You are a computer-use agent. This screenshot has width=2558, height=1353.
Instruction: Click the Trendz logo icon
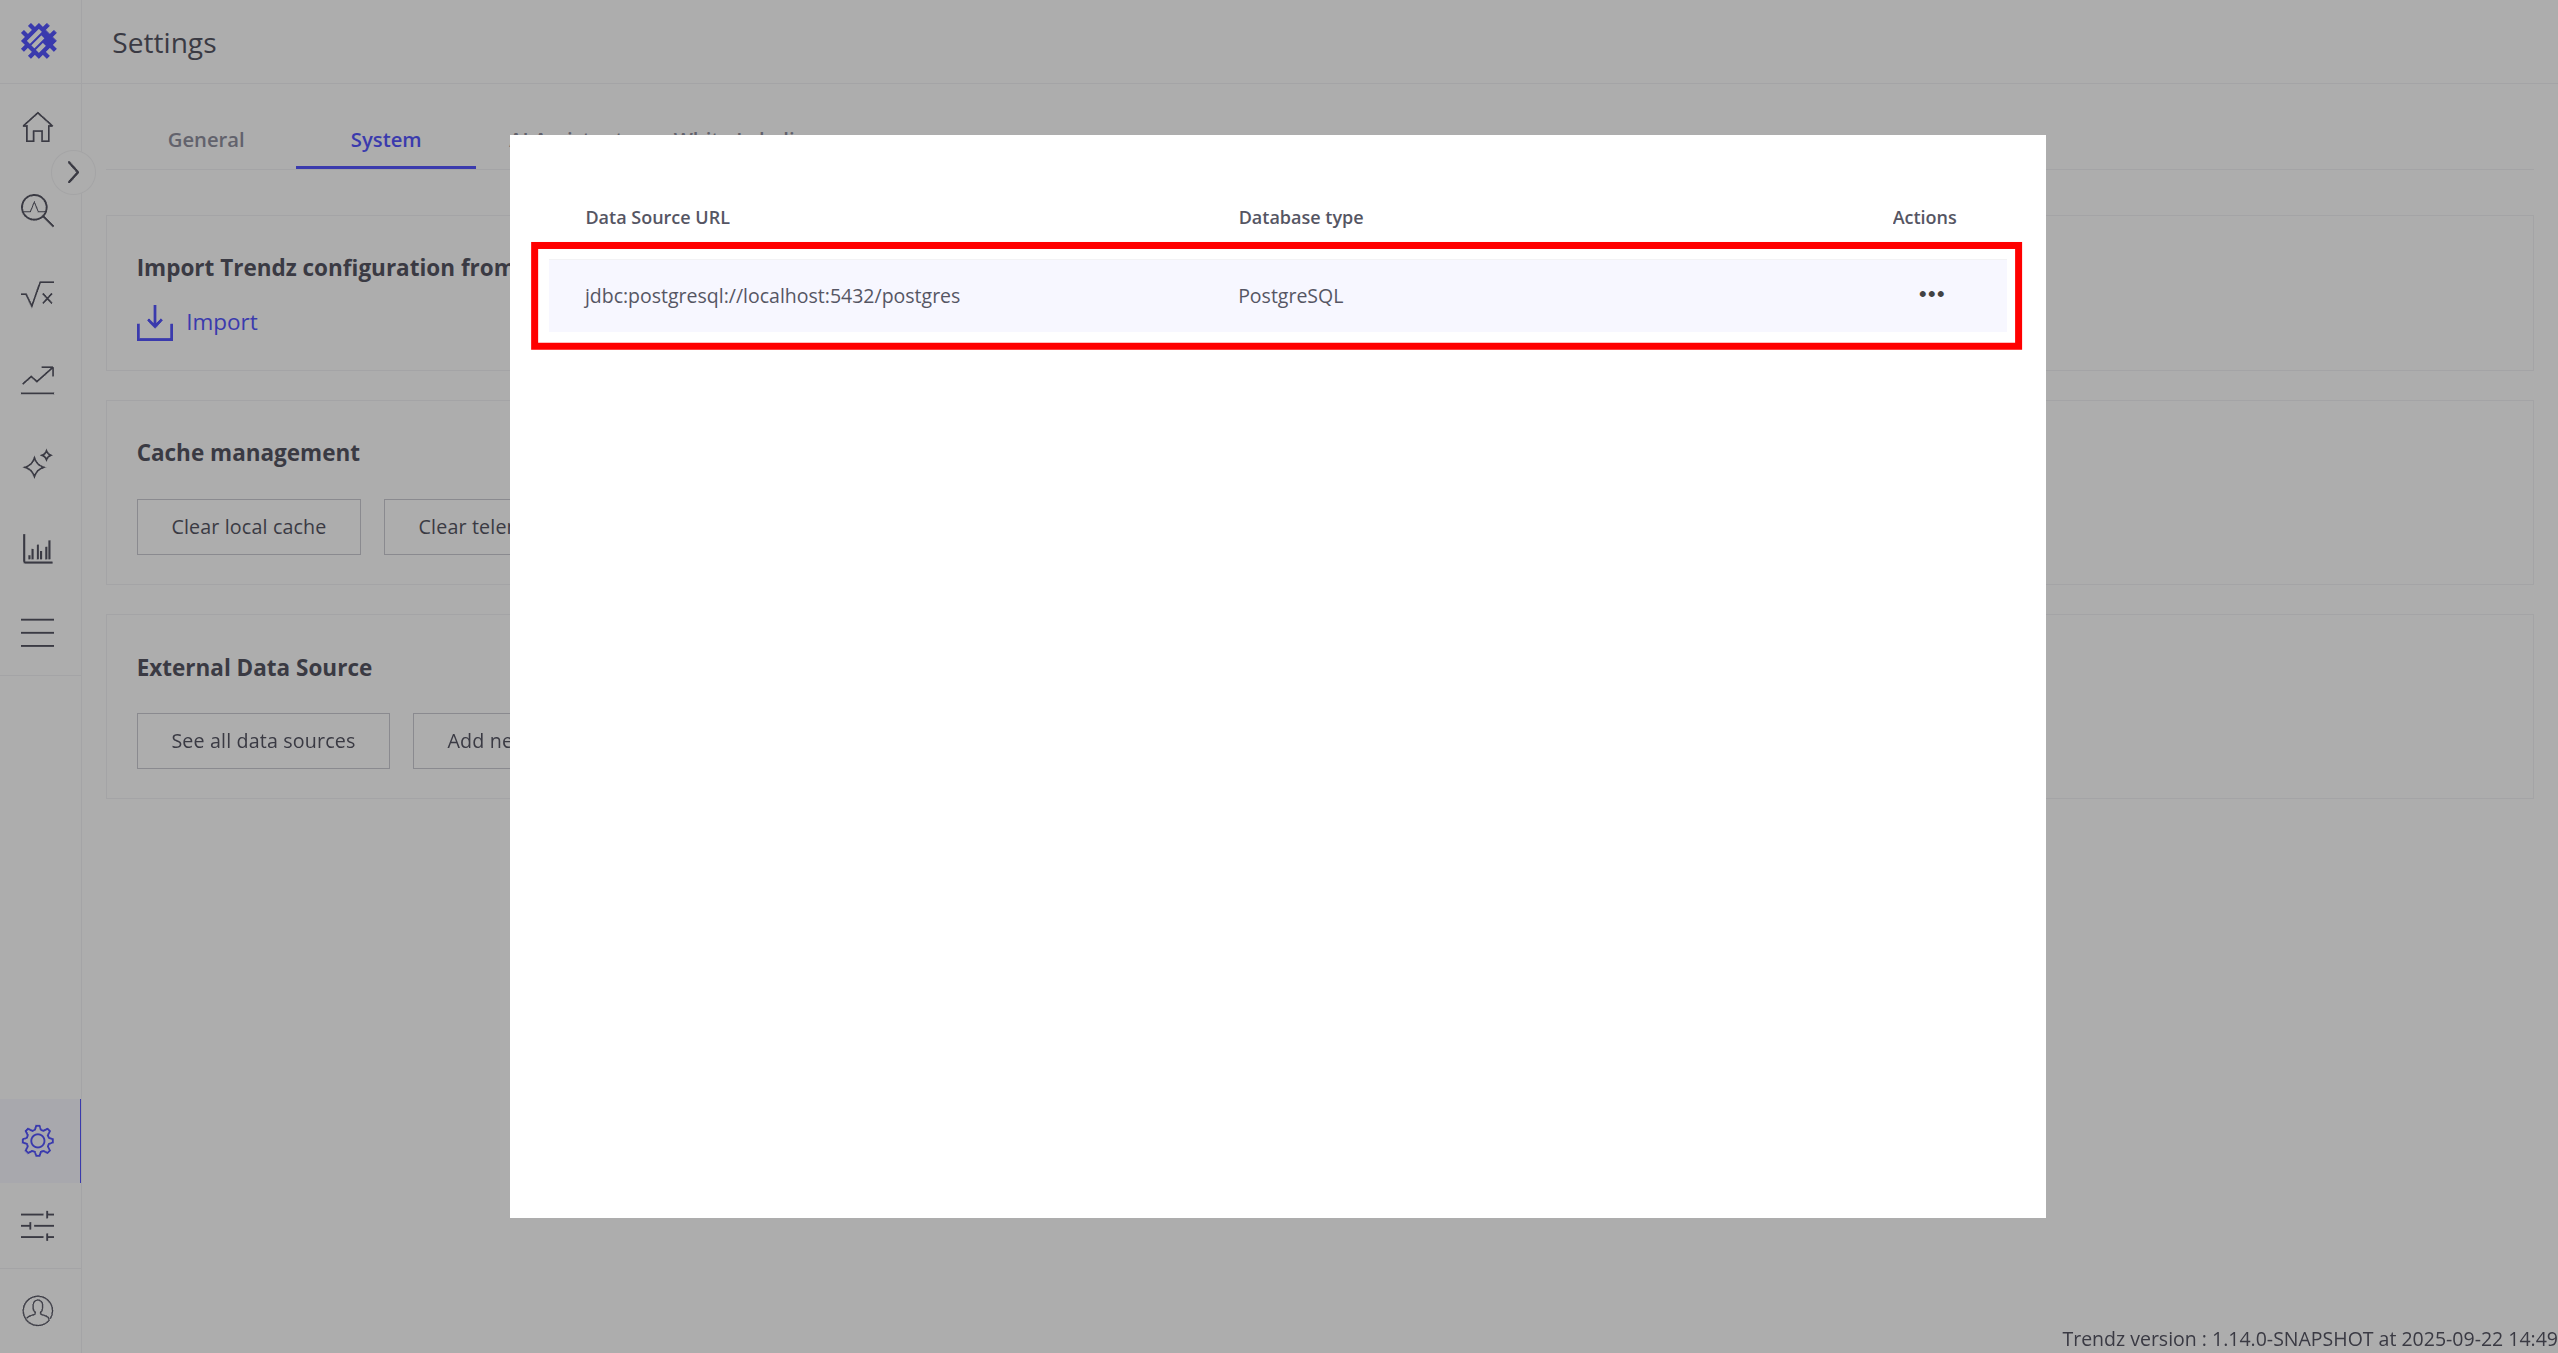pyautogui.click(x=38, y=41)
